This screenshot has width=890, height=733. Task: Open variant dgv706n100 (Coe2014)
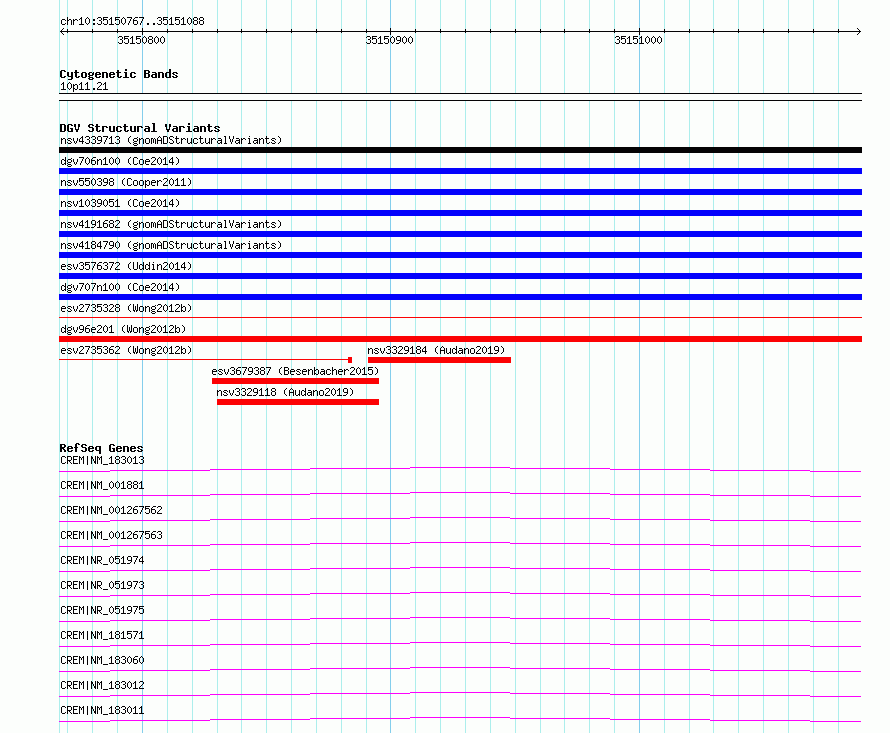pyautogui.click(x=120, y=161)
